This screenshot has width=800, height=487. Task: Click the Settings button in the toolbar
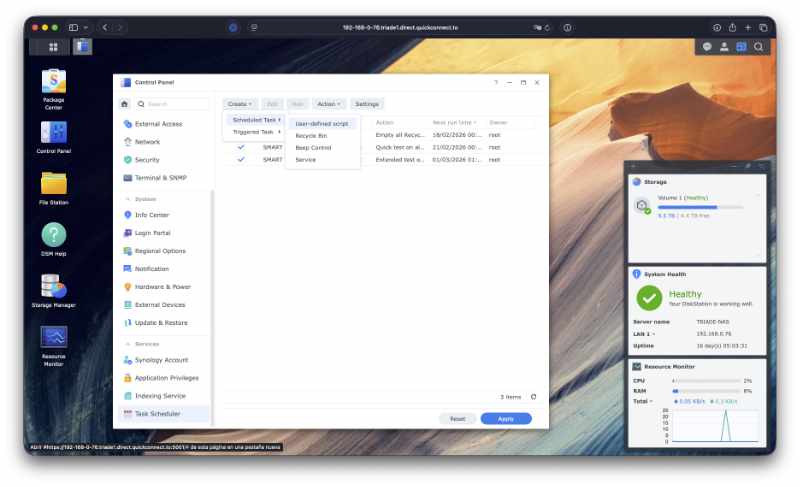[367, 104]
